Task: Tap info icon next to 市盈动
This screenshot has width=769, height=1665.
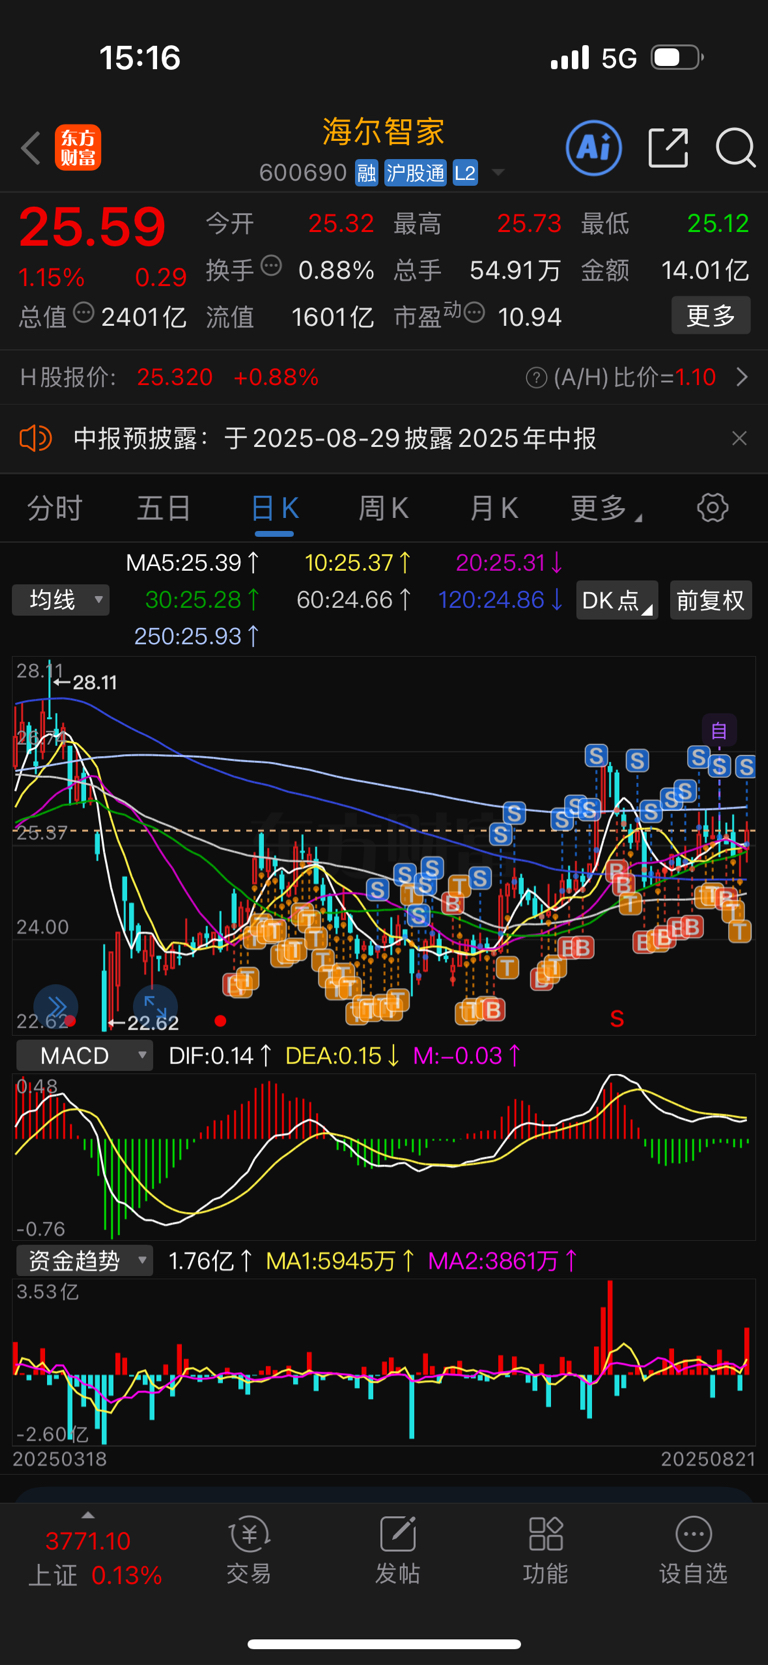Action: [475, 313]
